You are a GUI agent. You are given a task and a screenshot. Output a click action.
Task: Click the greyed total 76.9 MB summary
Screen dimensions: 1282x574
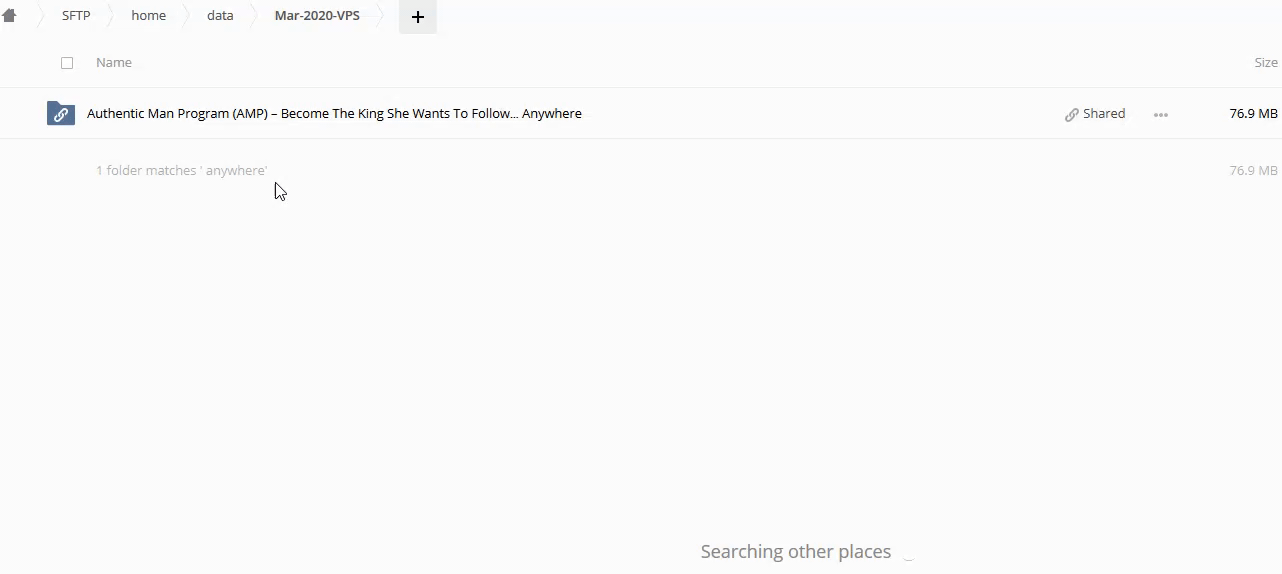(1253, 171)
